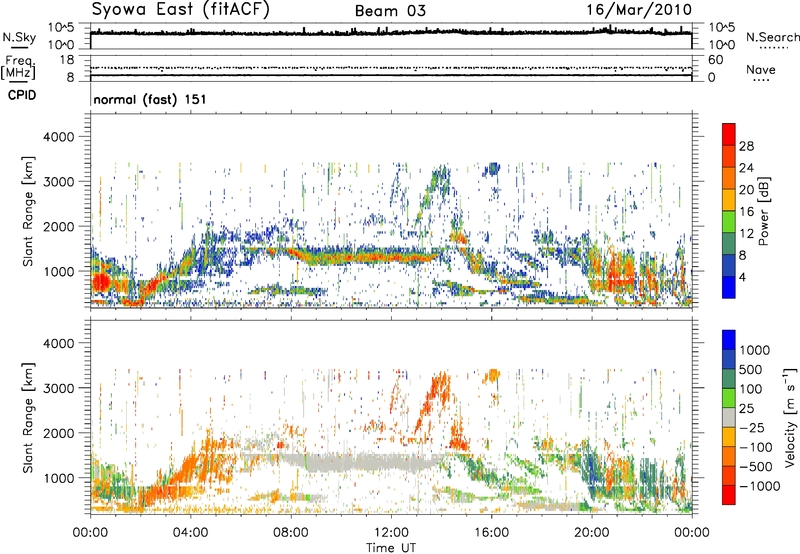Click the "N.Sky" label
The image size is (800, 554).
(19, 37)
